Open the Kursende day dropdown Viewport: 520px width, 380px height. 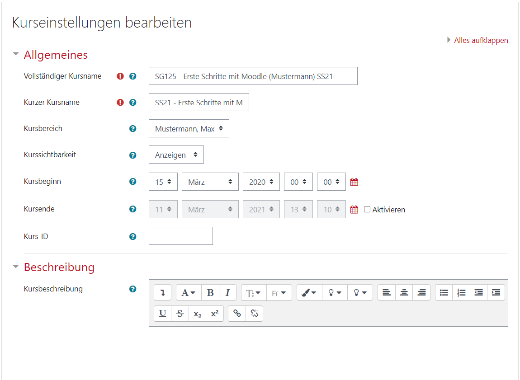click(163, 209)
